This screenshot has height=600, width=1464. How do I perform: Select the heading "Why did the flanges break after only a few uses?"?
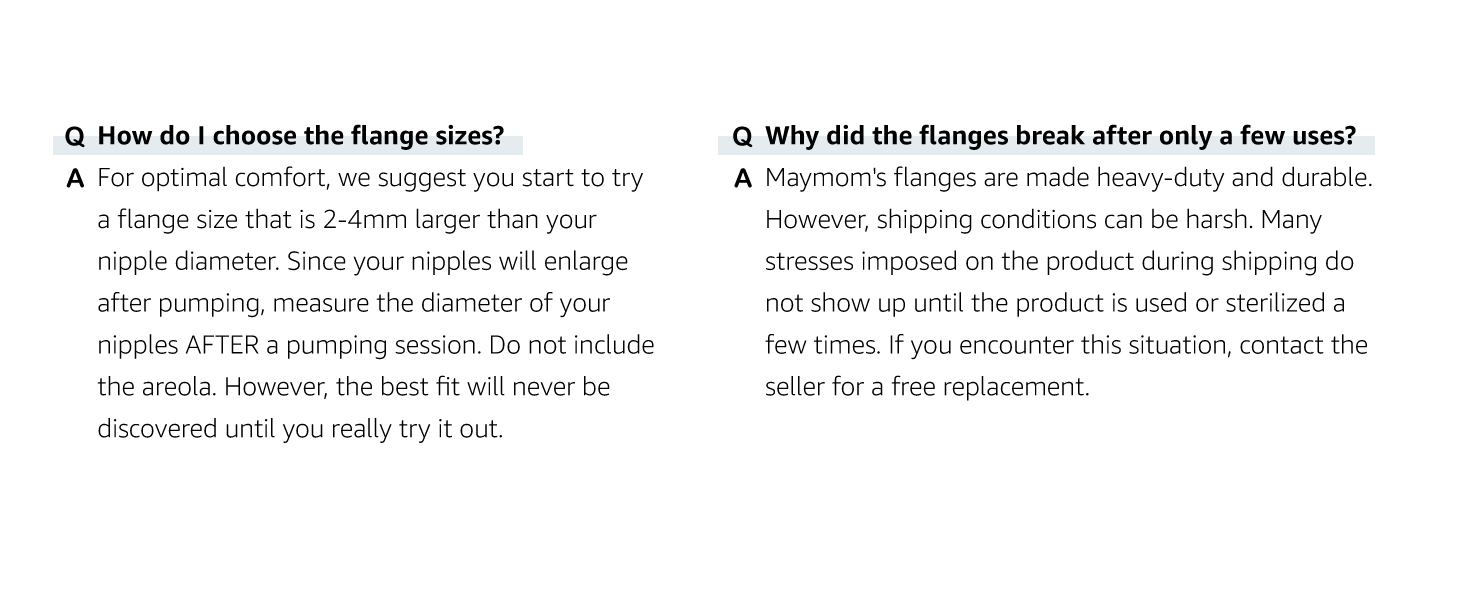1060,135
